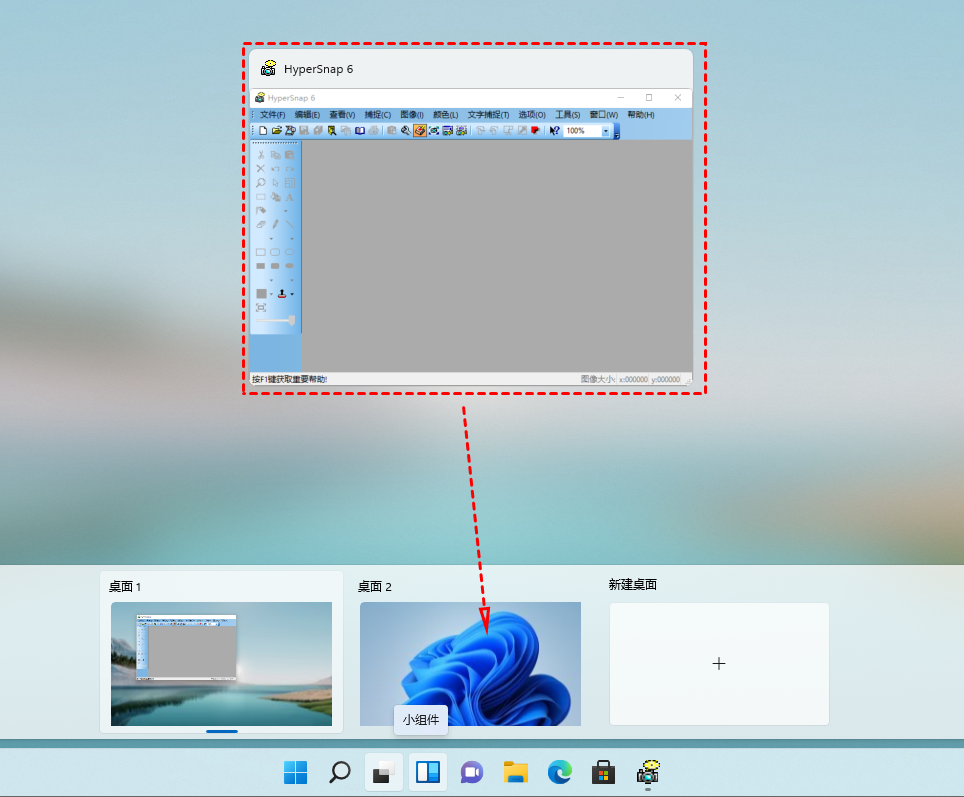Click Delete X tool in HyperSnap
964x797 pixels.
click(261, 169)
